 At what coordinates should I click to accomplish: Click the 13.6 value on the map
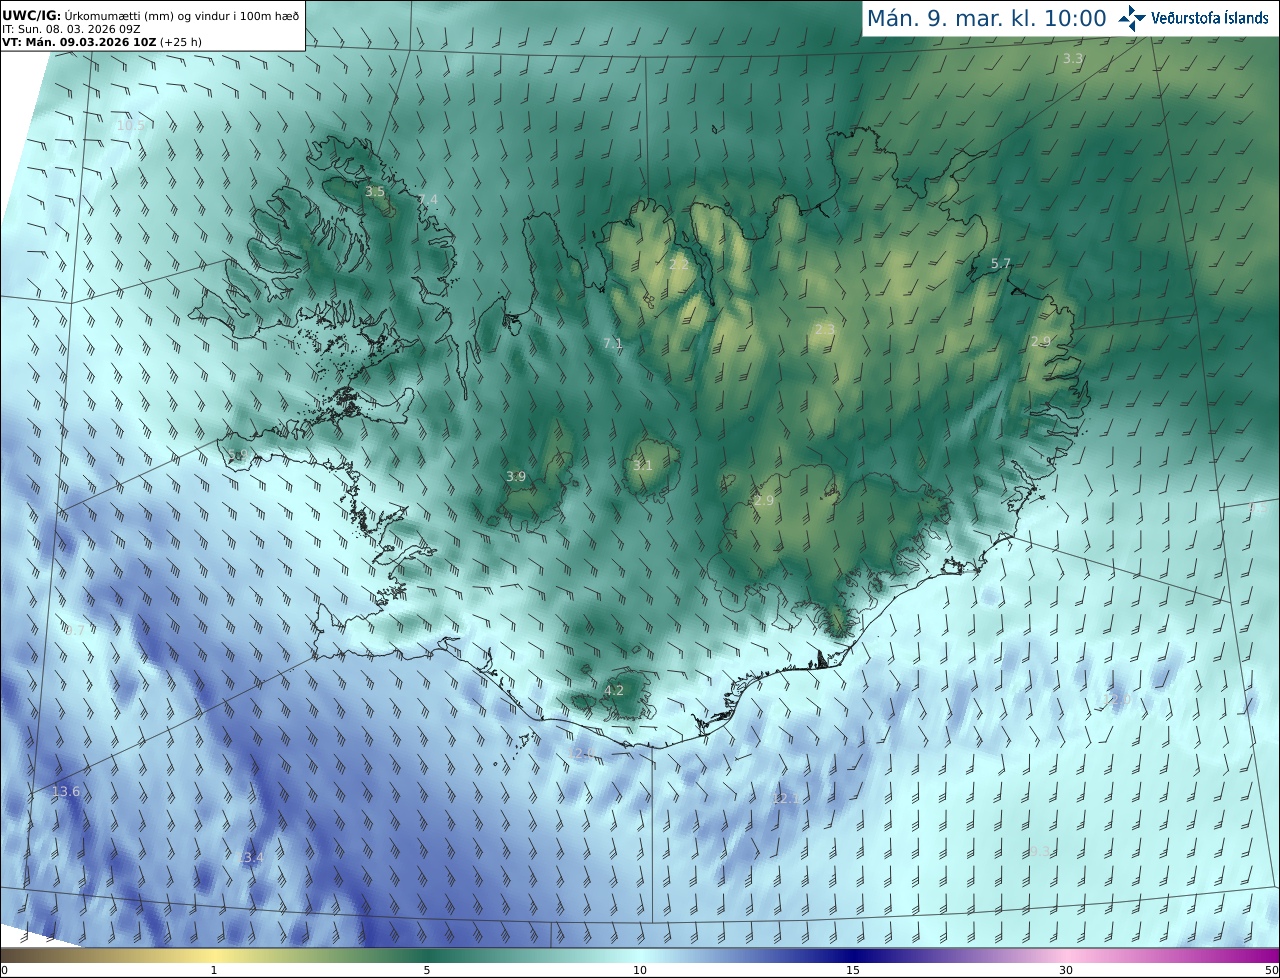(65, 792)
